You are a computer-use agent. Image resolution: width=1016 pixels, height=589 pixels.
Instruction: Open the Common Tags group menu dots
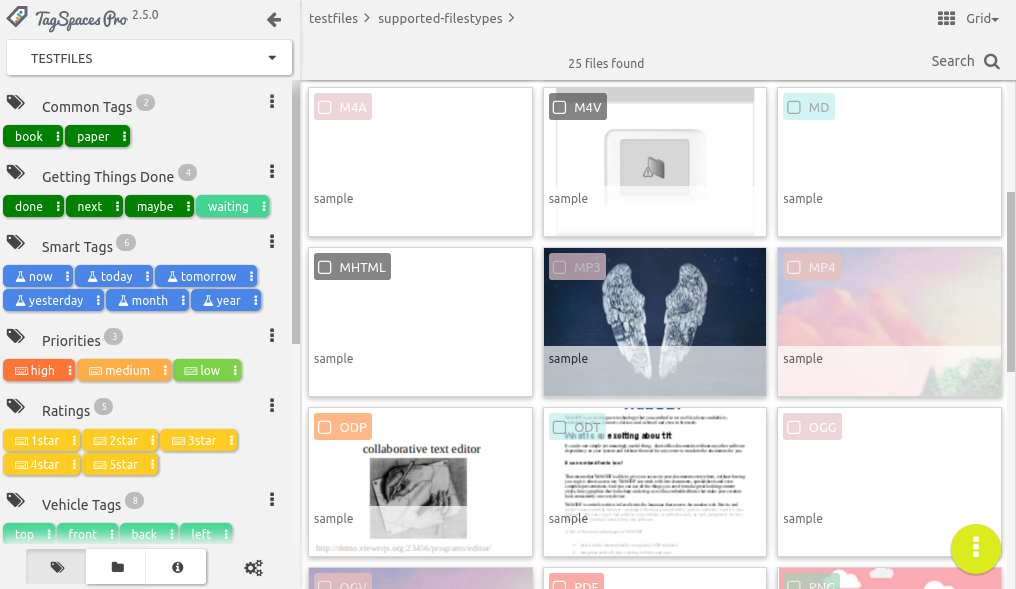pyautogui.click(x=272, y=101)
